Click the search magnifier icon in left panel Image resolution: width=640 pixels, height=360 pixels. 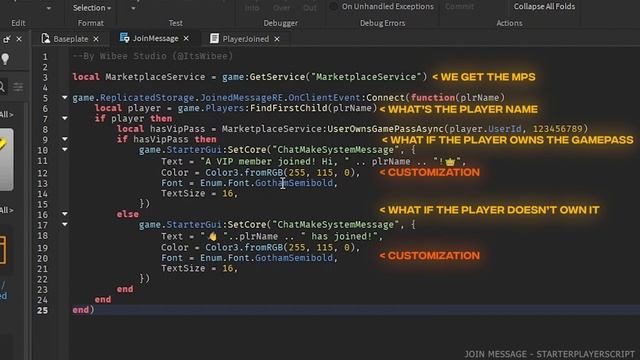(2, 87)
